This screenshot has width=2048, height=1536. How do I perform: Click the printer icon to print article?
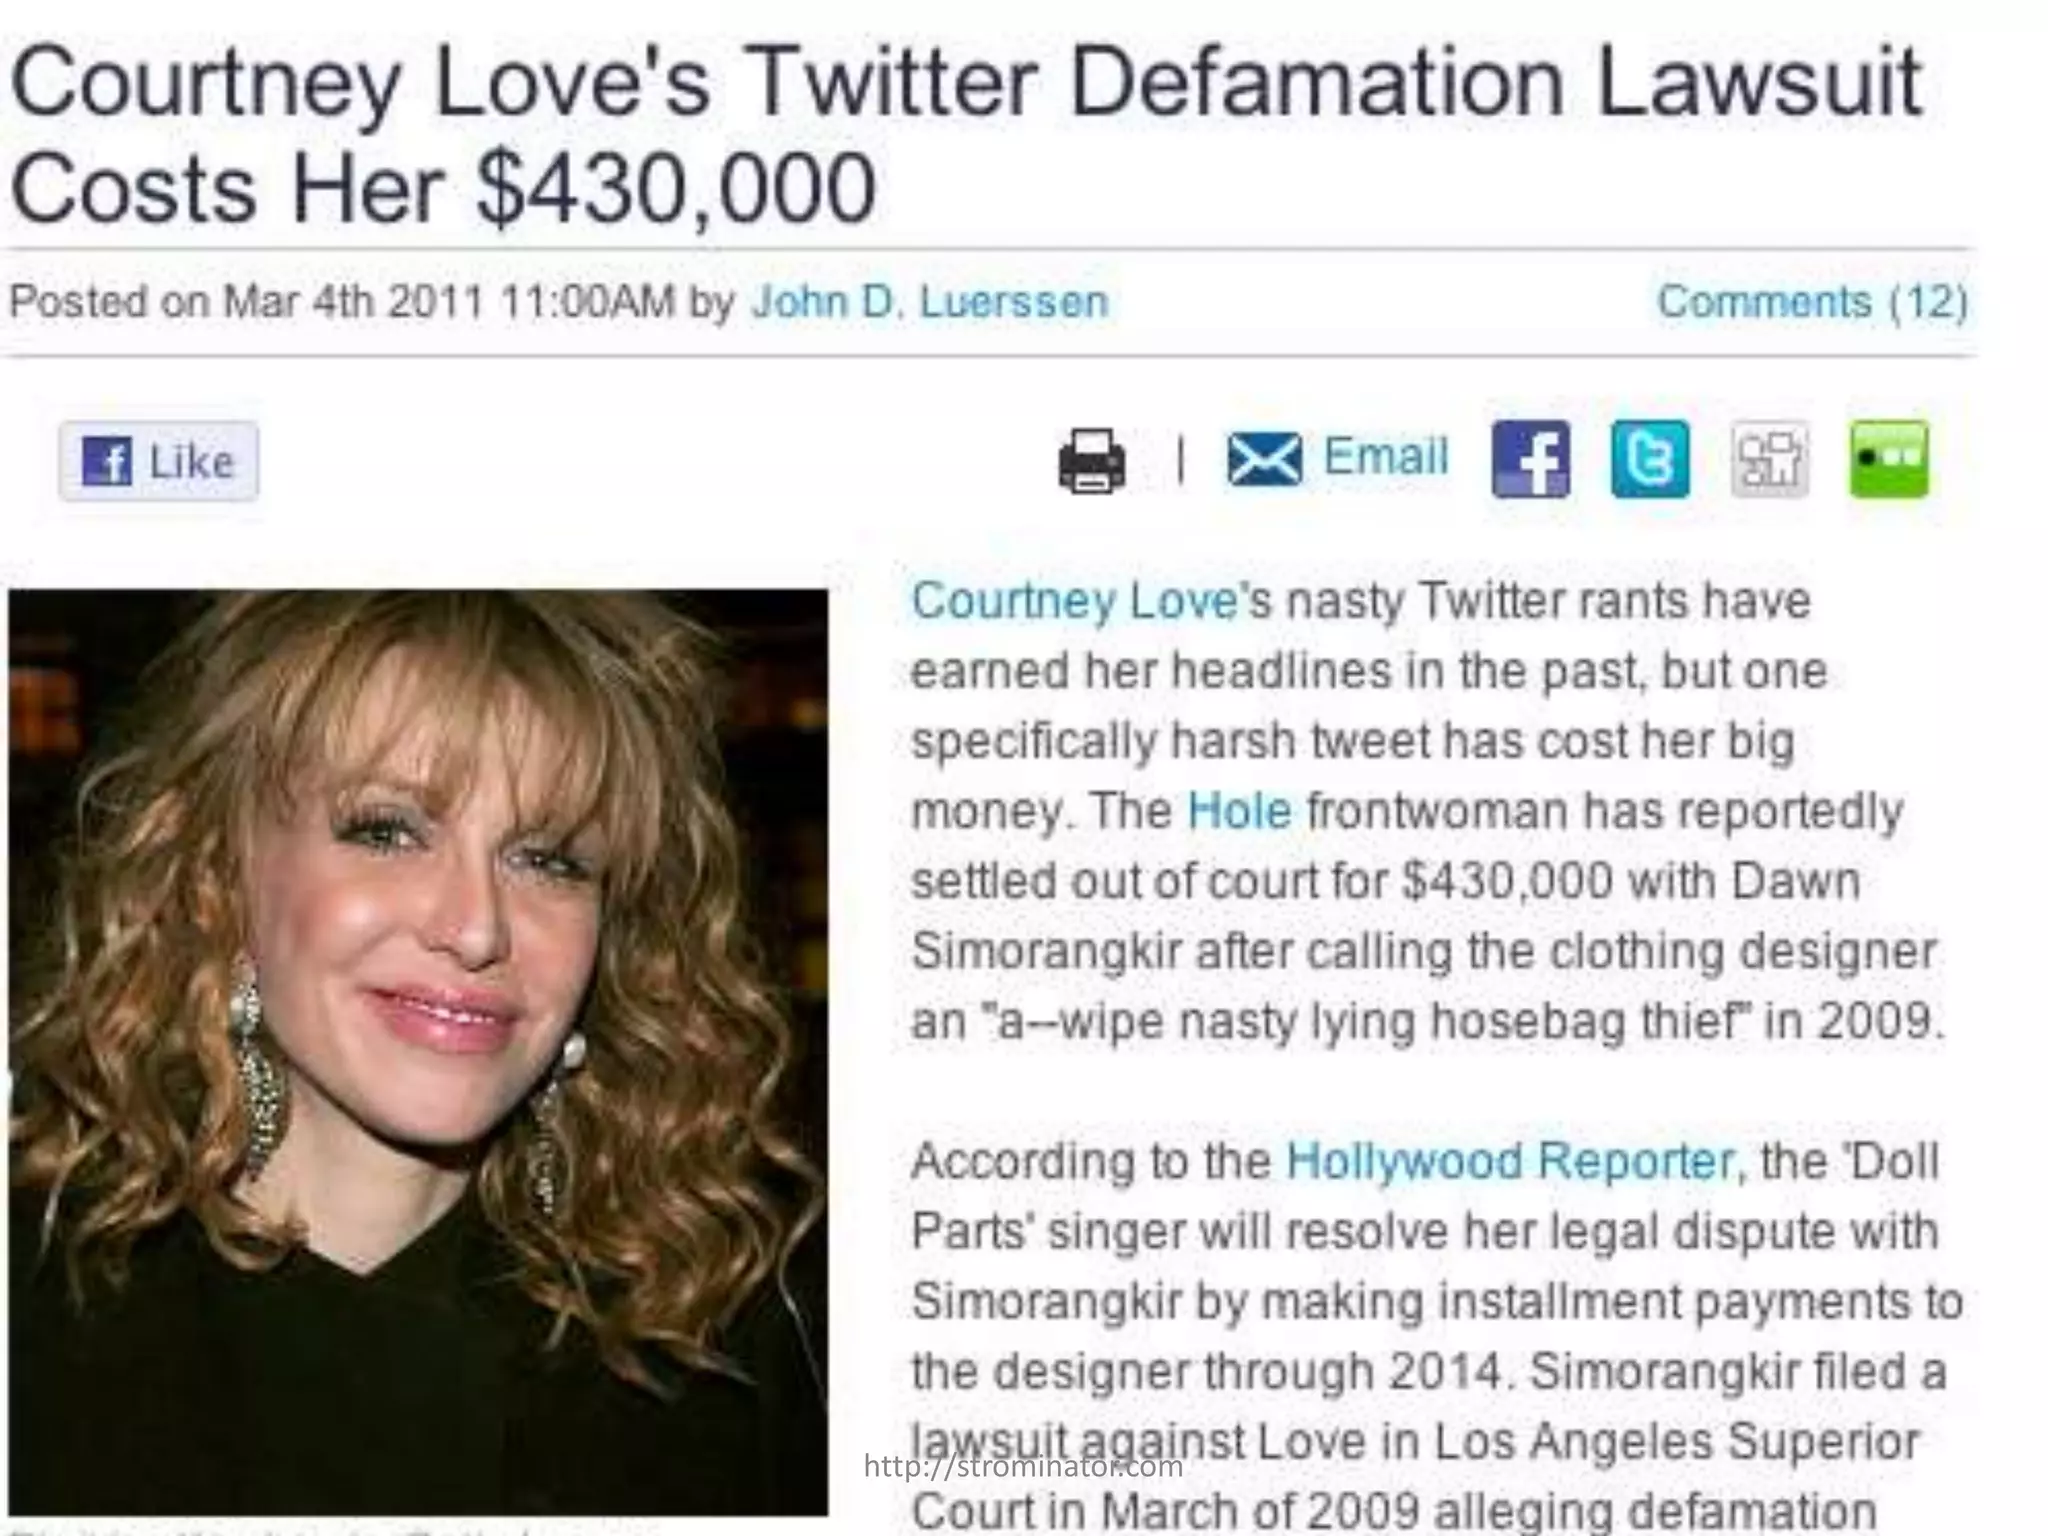point(1092,460)
